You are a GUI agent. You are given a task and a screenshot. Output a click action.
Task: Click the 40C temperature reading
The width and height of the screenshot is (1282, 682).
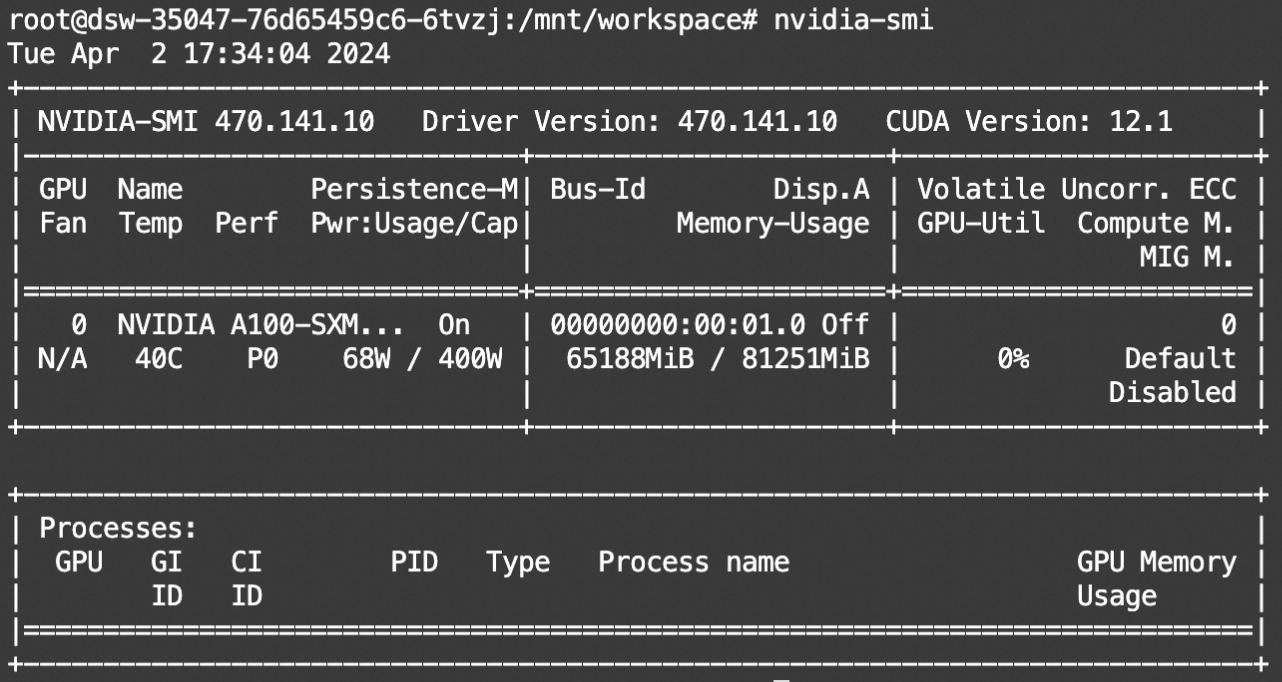(x=158, y=358)
